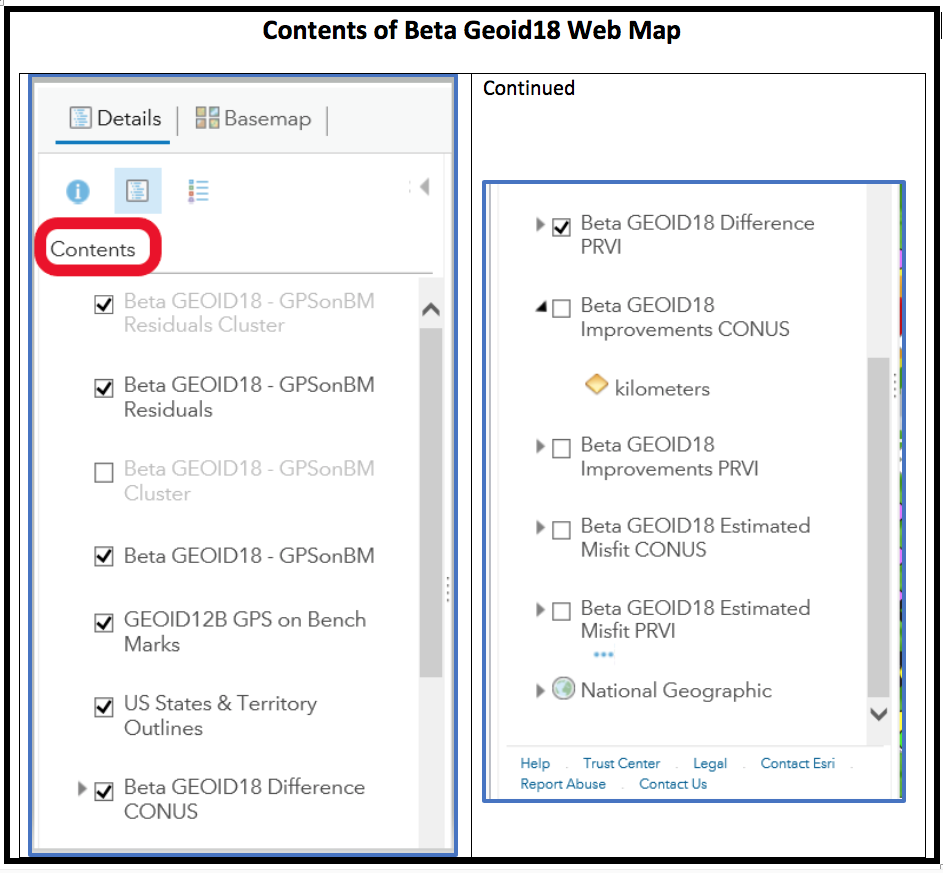Open the more options dots under Misfit PRVI

[603, 655]
